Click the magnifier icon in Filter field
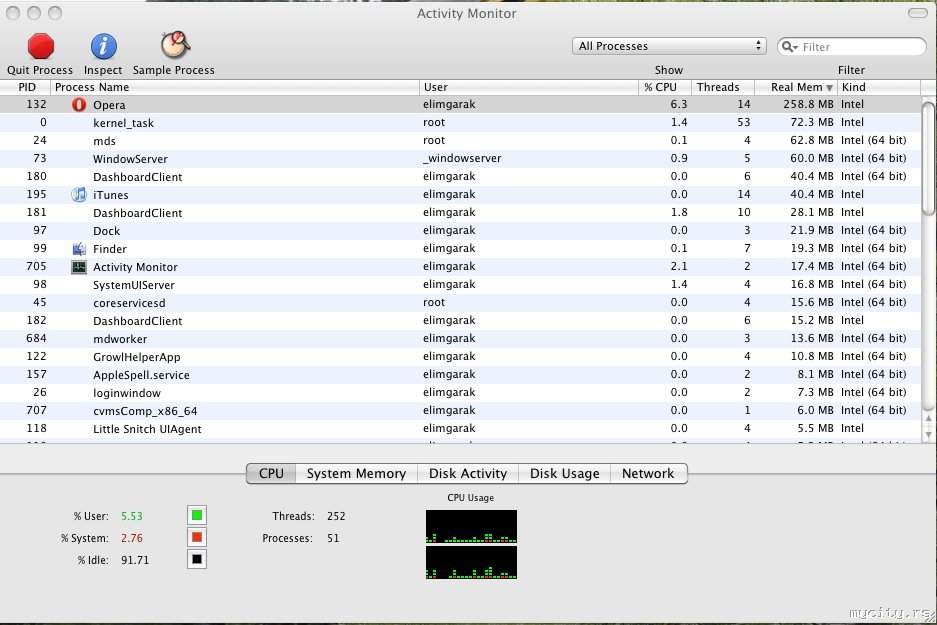 pos(789,47)
